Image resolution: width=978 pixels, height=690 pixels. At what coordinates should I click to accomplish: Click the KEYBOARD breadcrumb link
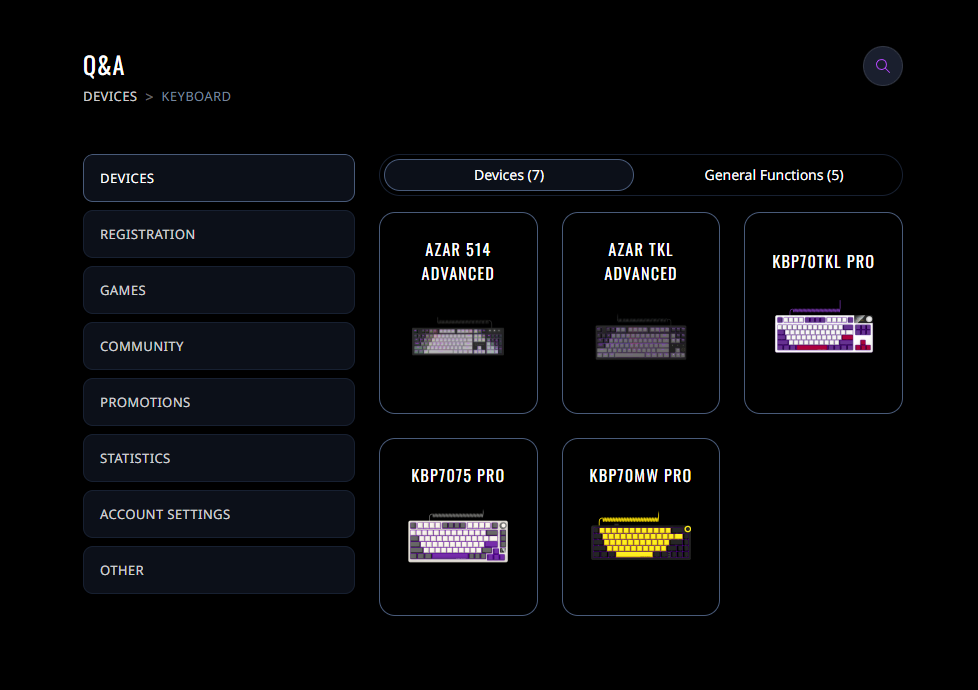coord(196,97)
